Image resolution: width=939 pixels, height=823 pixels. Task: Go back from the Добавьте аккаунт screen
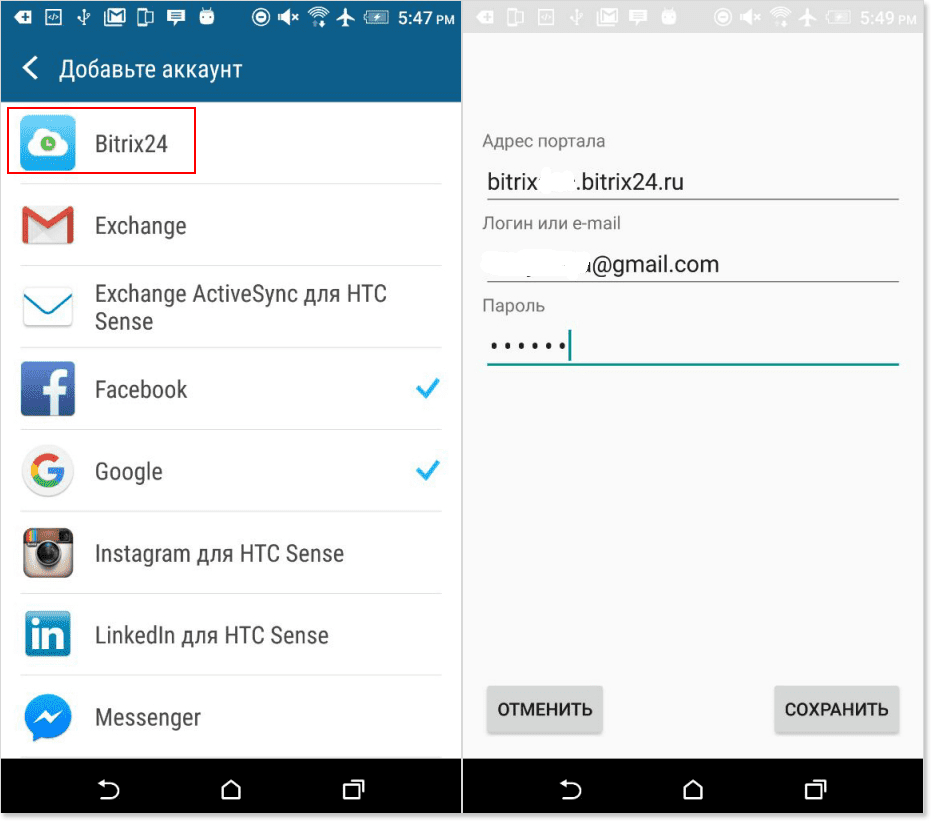[31, 68]
